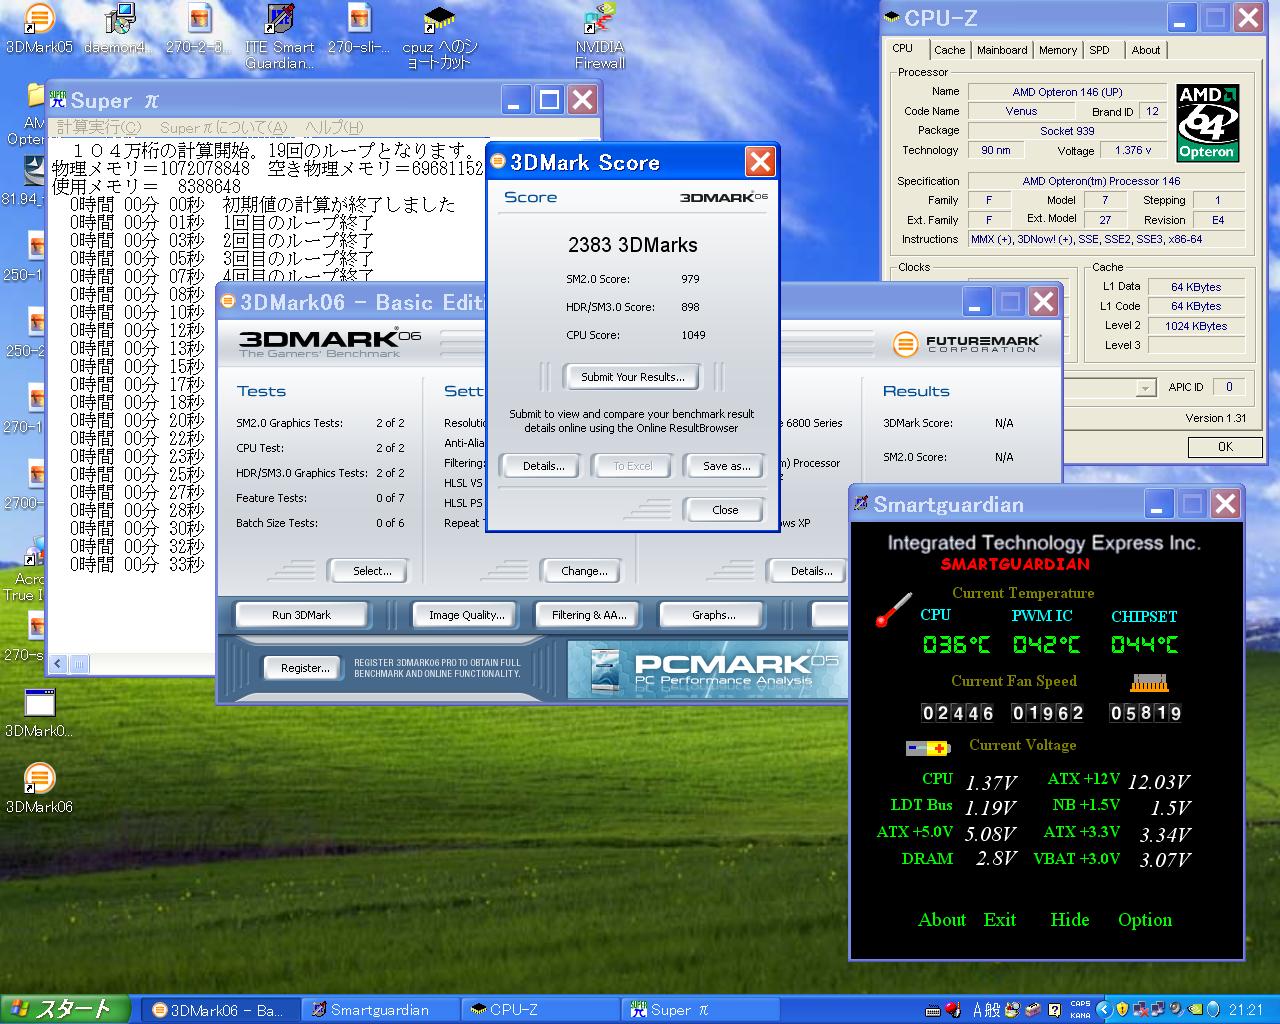Click the APIC ID value field
Viewport: 1280px width, 1024px height.
(1229, 387)
